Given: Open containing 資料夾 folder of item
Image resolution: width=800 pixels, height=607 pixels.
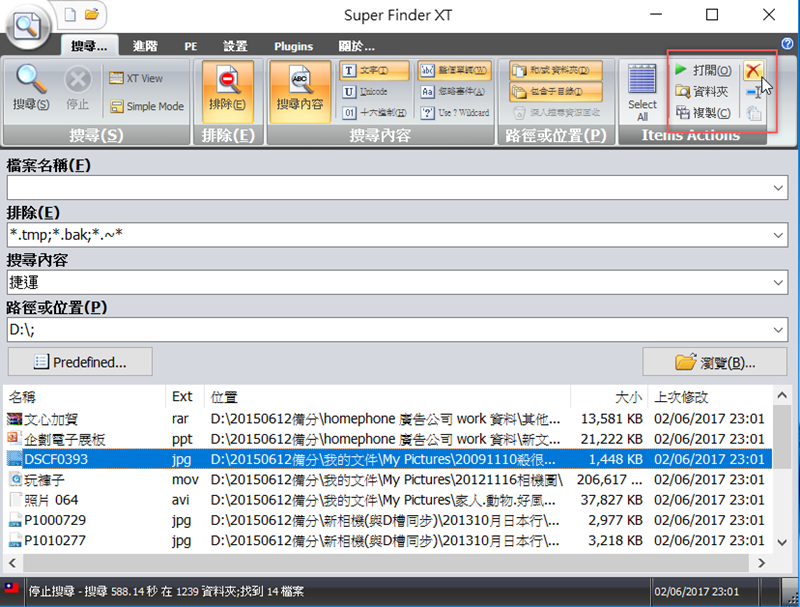Looking at the screenshot, I should coord(702,92).
